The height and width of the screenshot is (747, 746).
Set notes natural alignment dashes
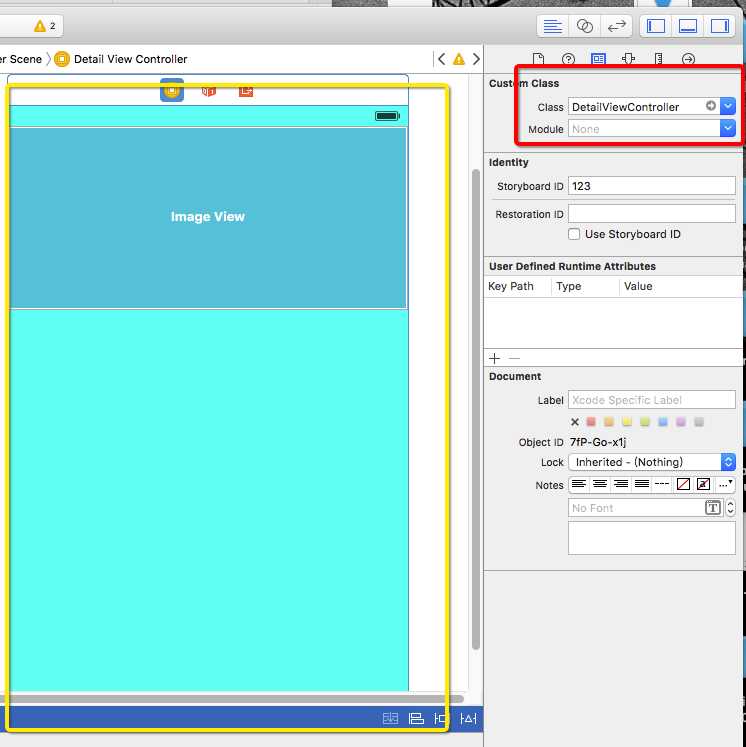662,484
